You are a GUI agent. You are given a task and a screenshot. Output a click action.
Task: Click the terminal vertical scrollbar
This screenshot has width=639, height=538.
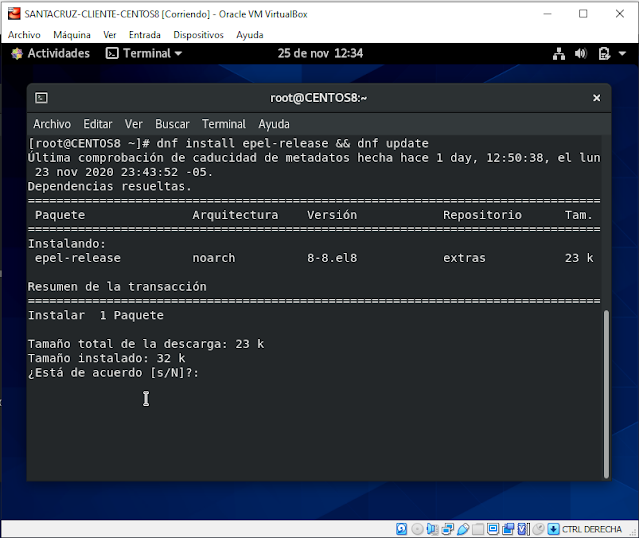click(606, 394)
